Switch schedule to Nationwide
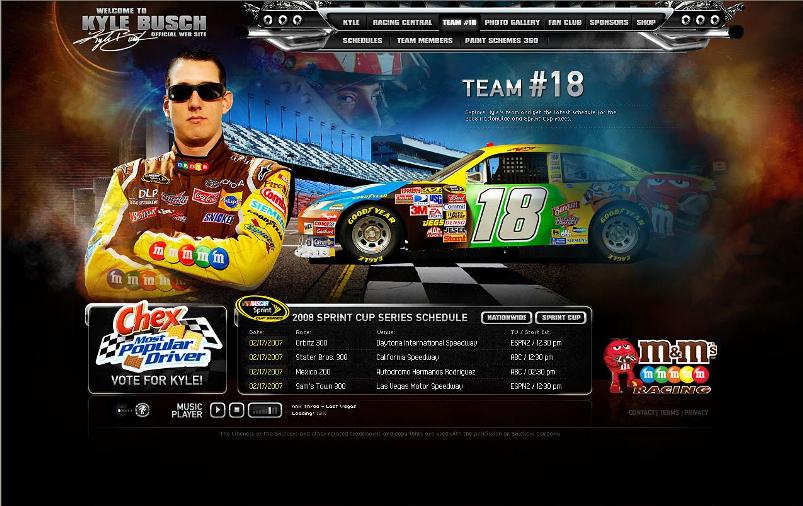Screen dimensions: 803x506 506,318
